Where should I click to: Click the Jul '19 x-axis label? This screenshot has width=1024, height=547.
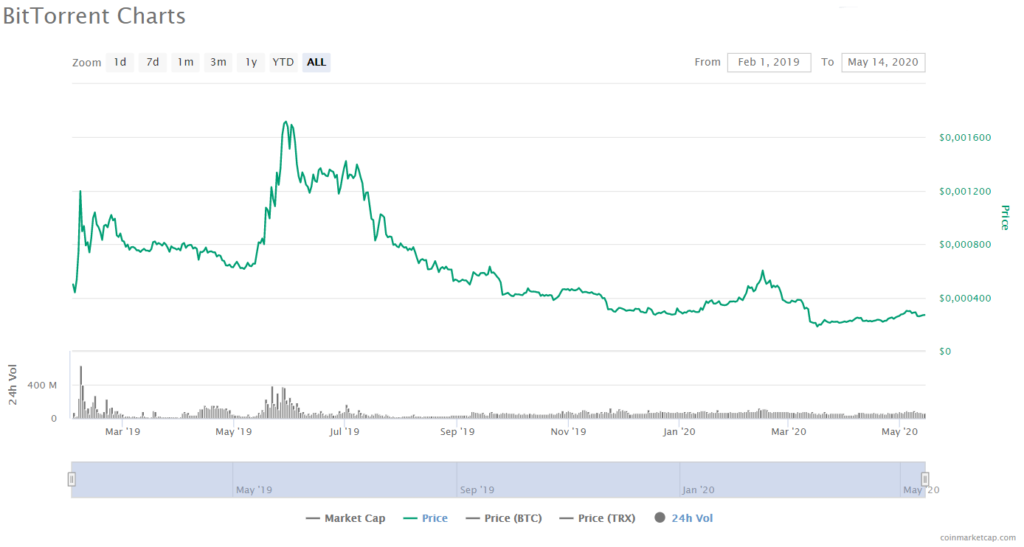coord(344,431)
